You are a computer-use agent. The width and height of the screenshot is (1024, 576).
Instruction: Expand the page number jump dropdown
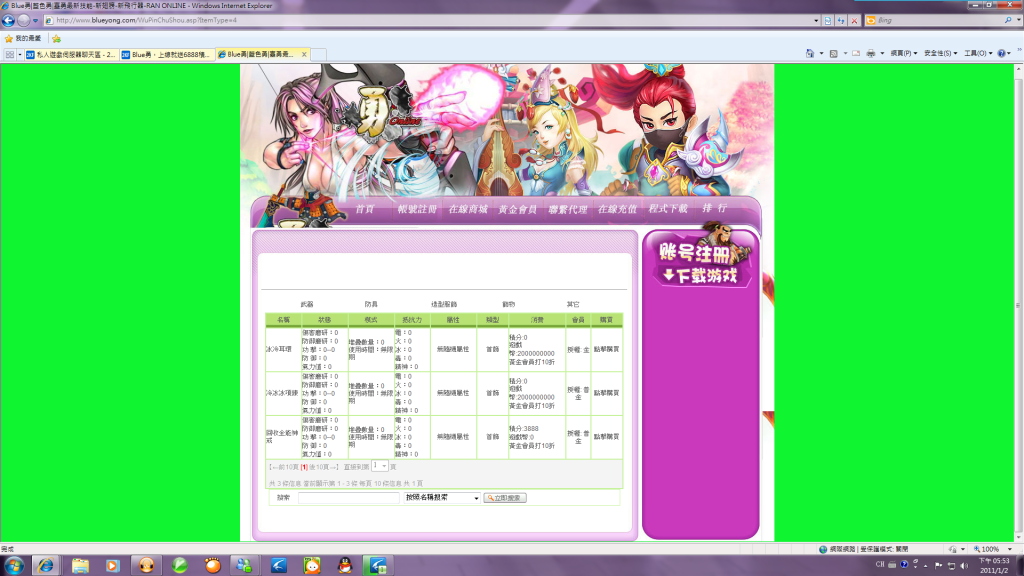[384, 466]
